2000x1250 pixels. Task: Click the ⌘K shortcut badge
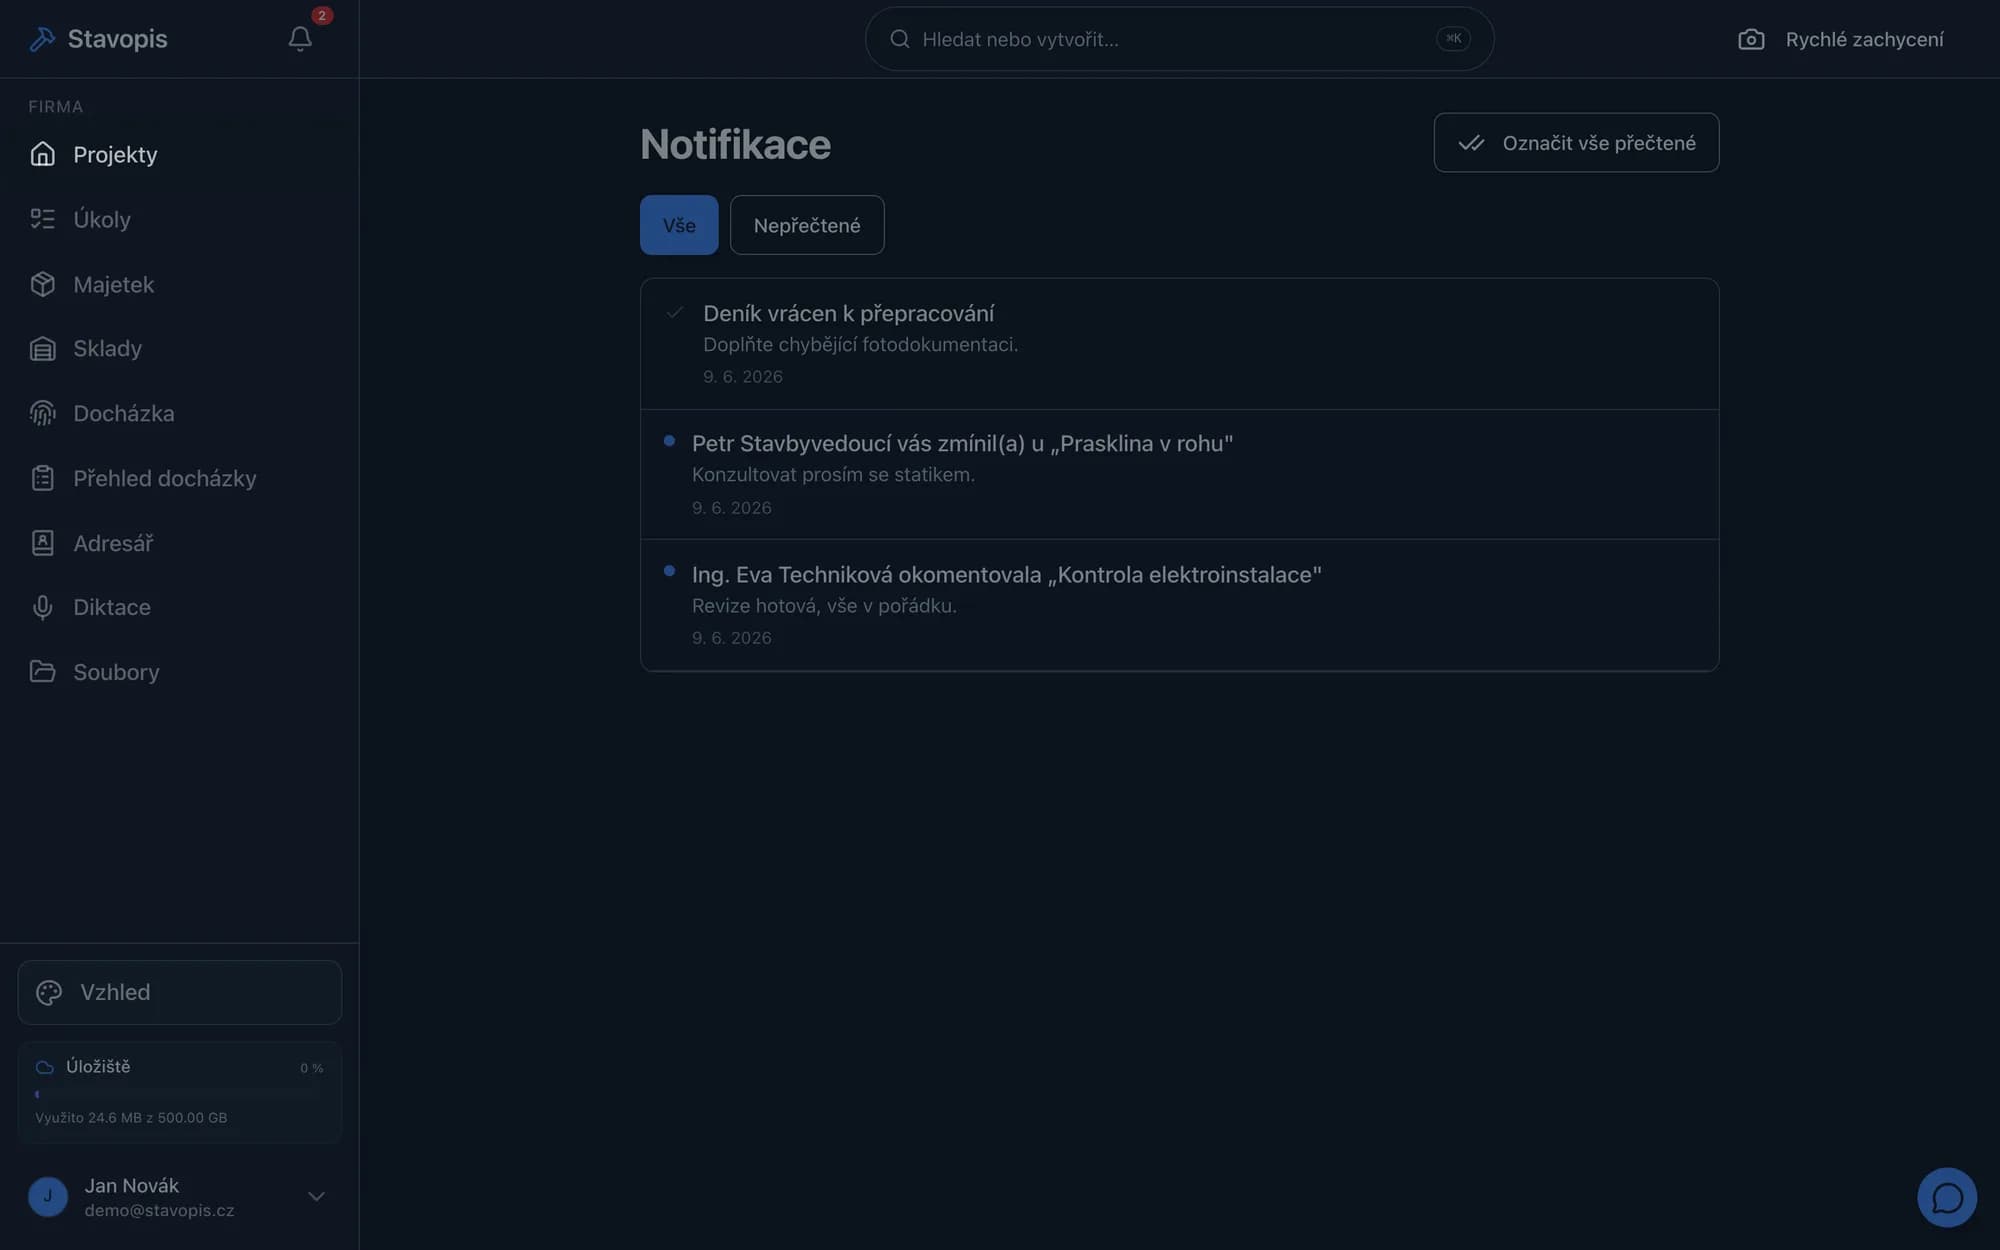[1453, 38]
